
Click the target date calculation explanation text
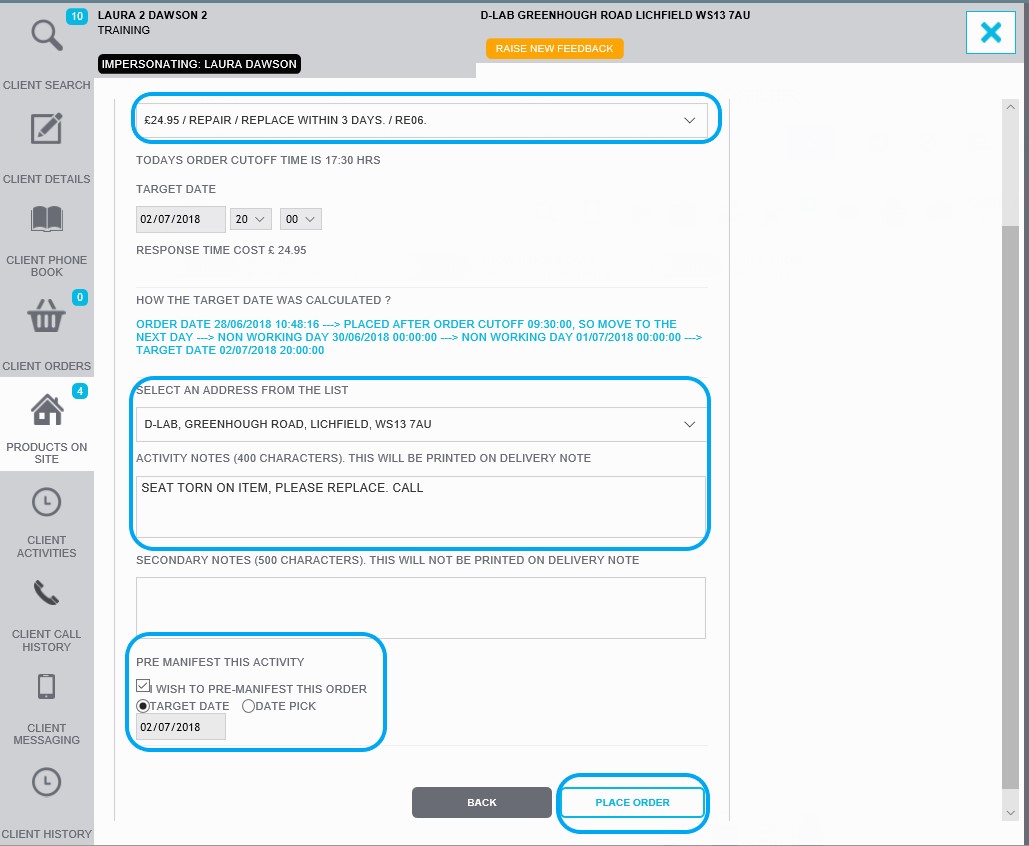coord(419,337)
